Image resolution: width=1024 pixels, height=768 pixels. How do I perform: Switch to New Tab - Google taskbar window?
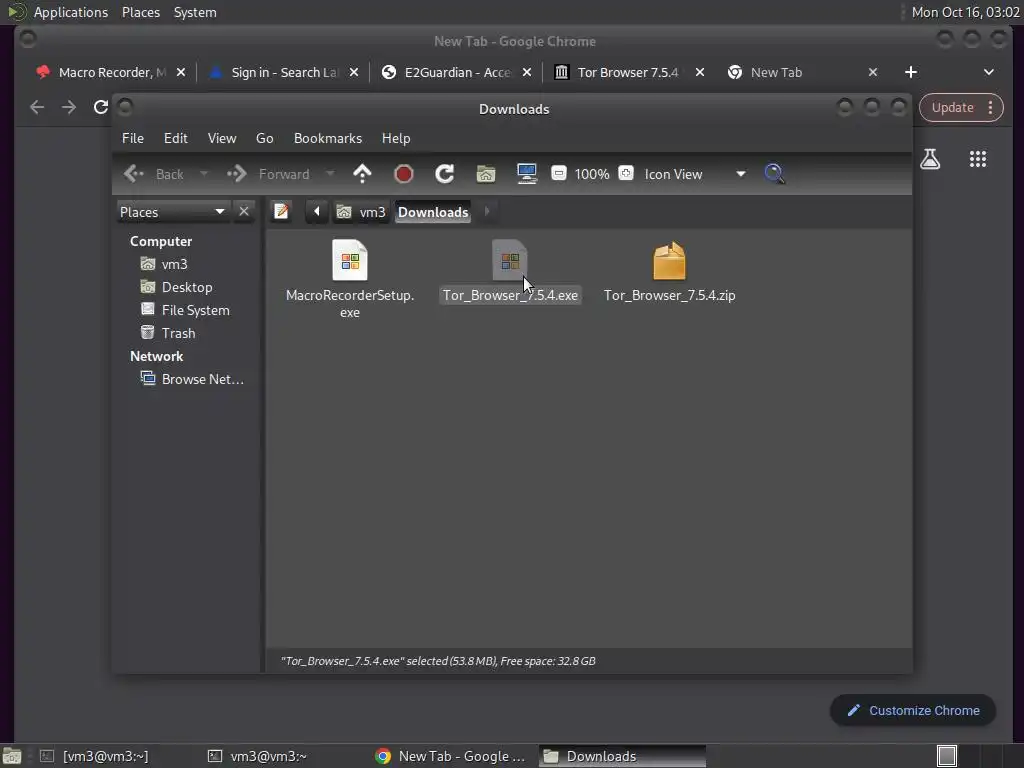(x=452, y=756)
